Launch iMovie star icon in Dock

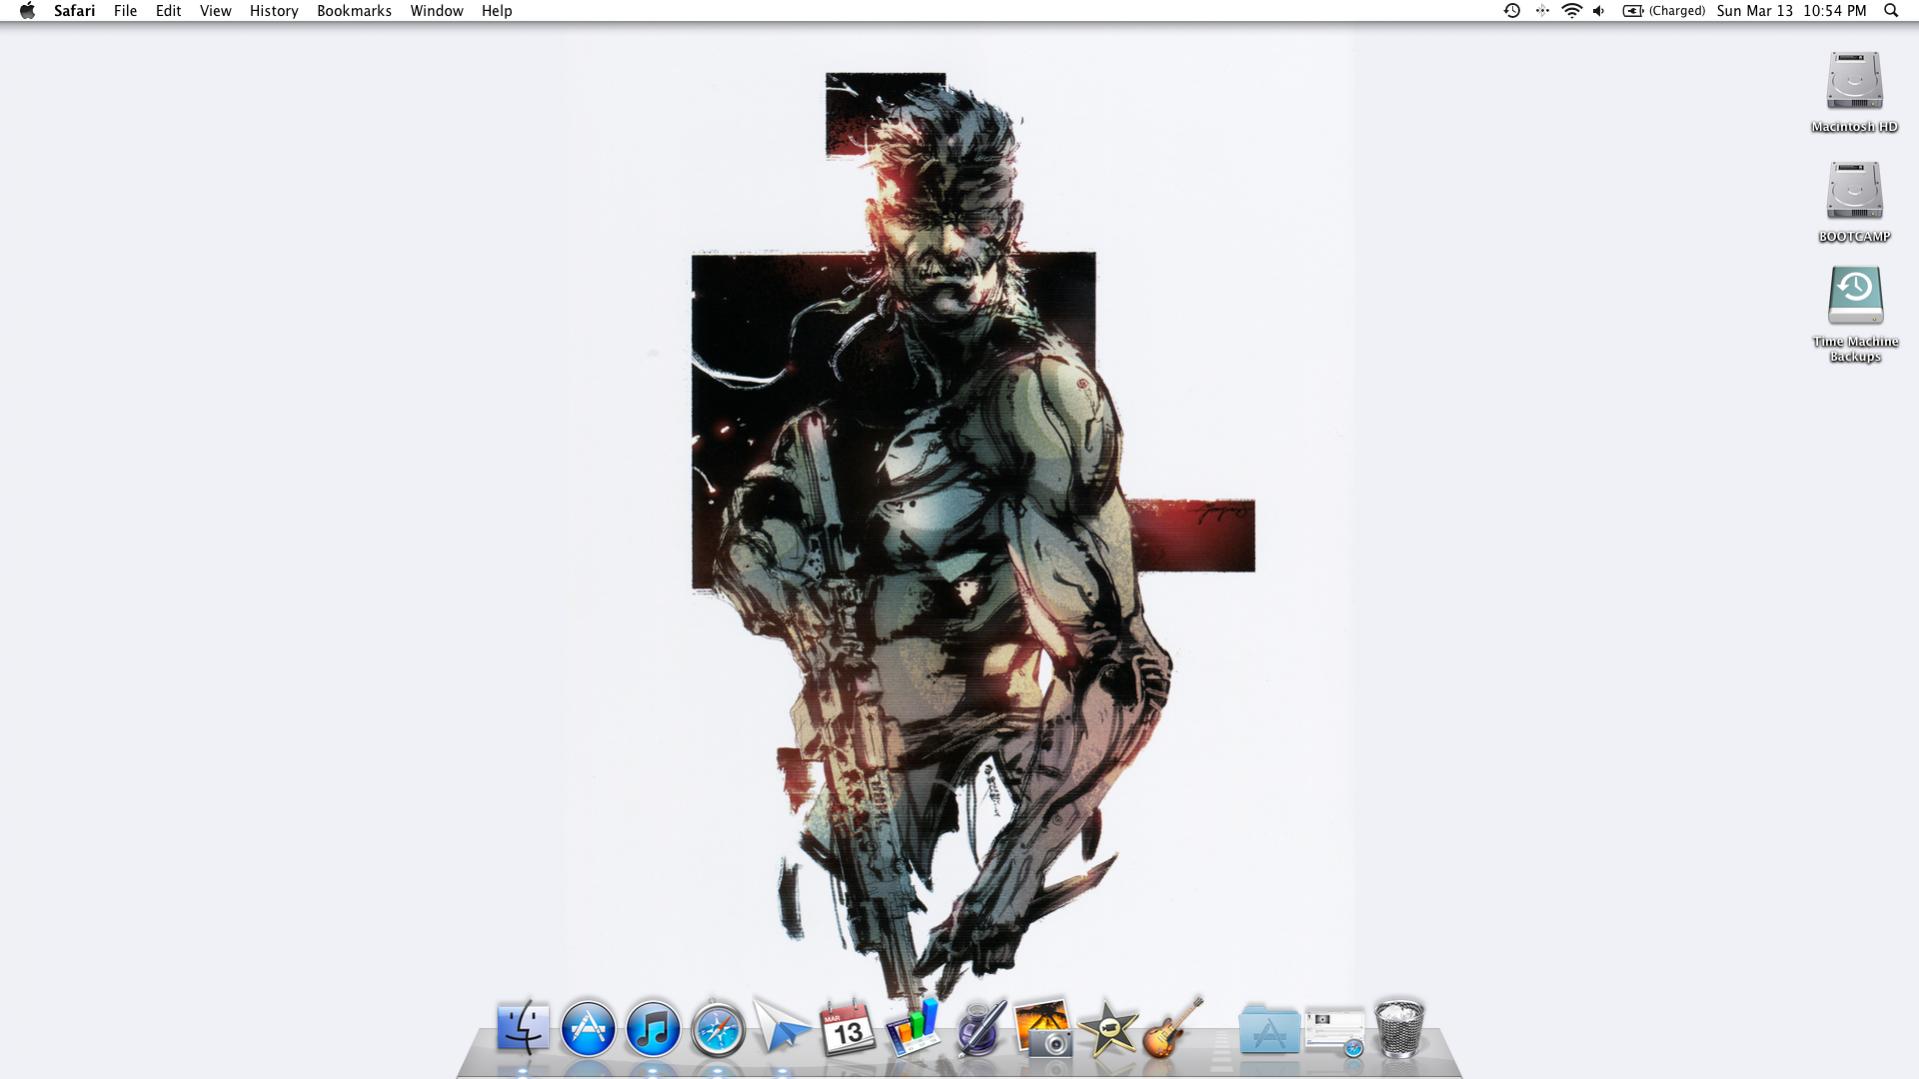[1108, 1028]
